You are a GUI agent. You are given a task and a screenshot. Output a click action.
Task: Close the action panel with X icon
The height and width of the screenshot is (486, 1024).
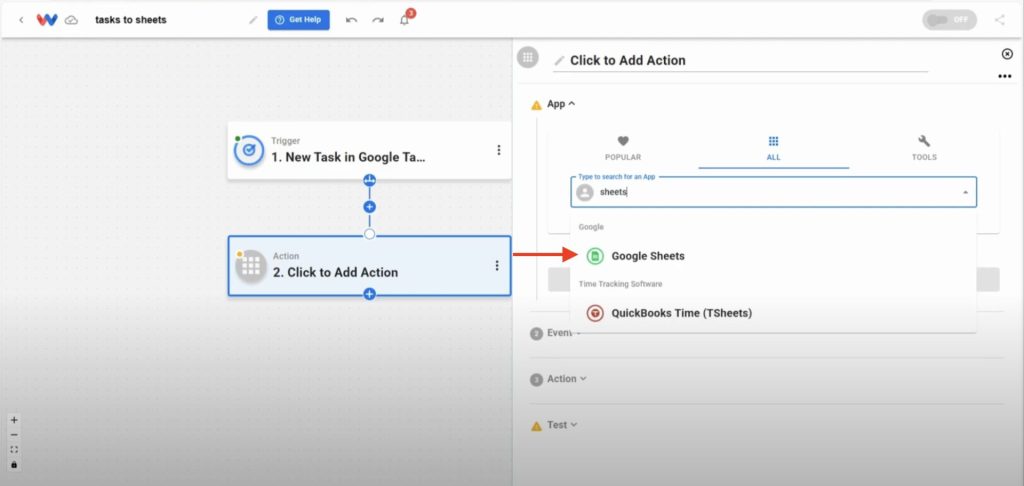pyautogui.click(x=1007, y=54)
